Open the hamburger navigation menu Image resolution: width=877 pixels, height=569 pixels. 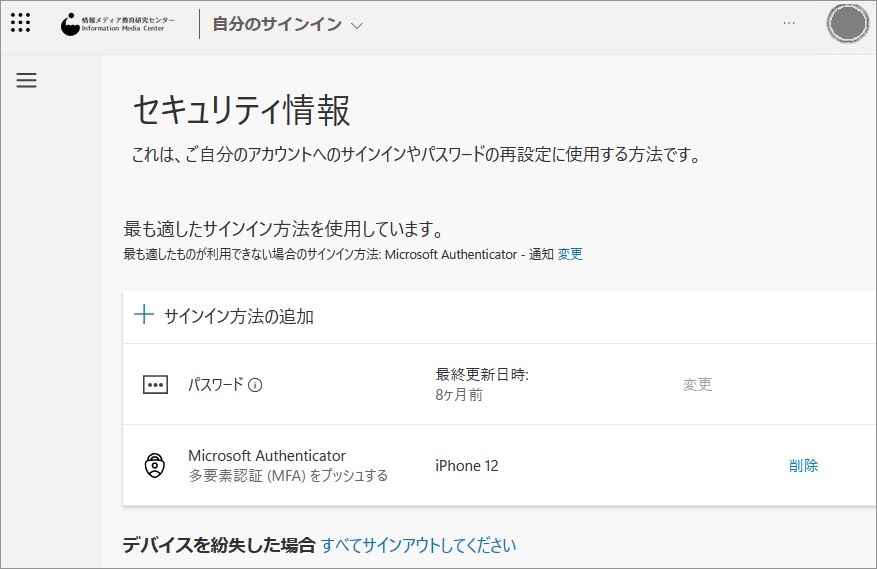click(x=27, y=81)
